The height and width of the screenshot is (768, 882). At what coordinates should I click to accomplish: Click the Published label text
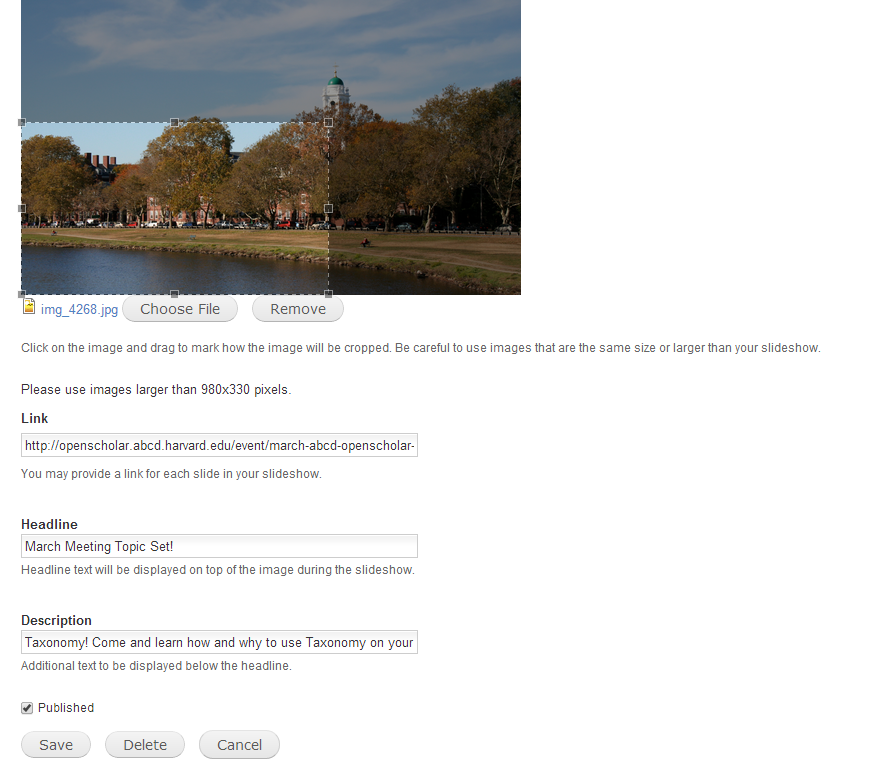[x=66, y=708]
